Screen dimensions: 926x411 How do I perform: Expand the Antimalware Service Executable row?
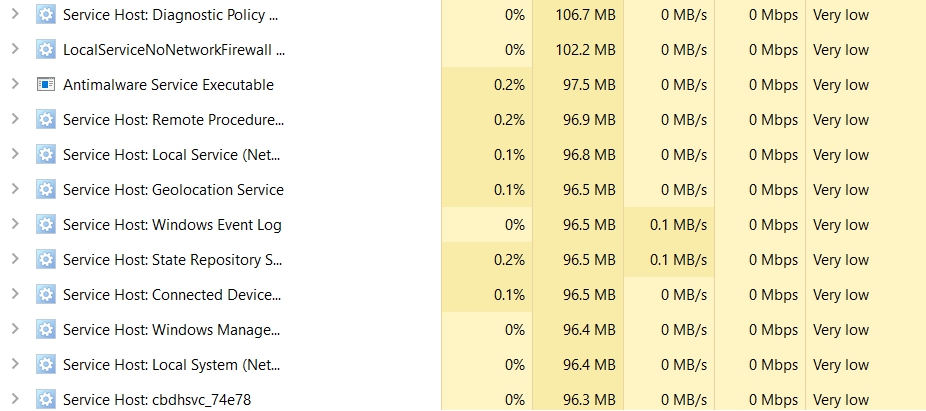coord(15,84)
